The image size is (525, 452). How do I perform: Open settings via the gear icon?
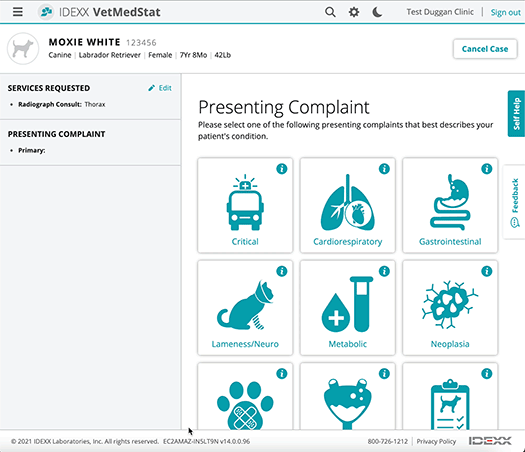point(354,12)
